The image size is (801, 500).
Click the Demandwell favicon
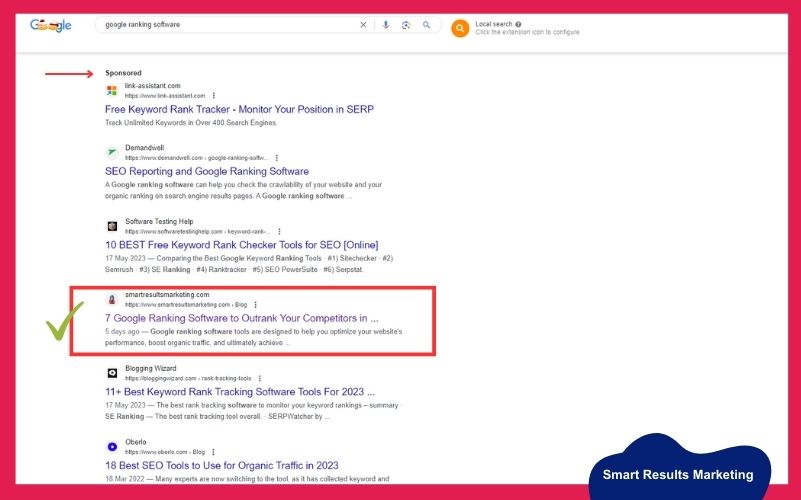[x=112, y=152]
